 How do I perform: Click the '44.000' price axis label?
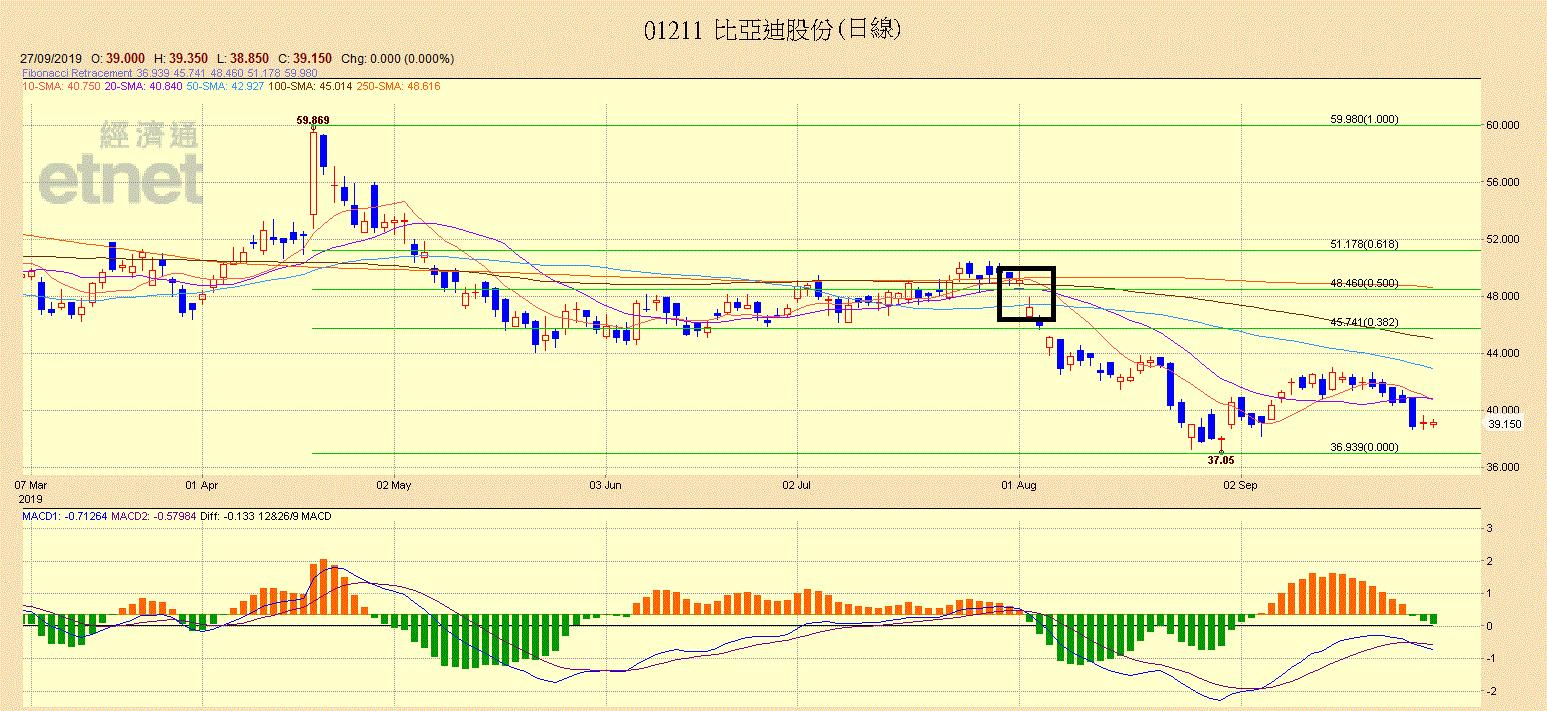point(1503,353)
